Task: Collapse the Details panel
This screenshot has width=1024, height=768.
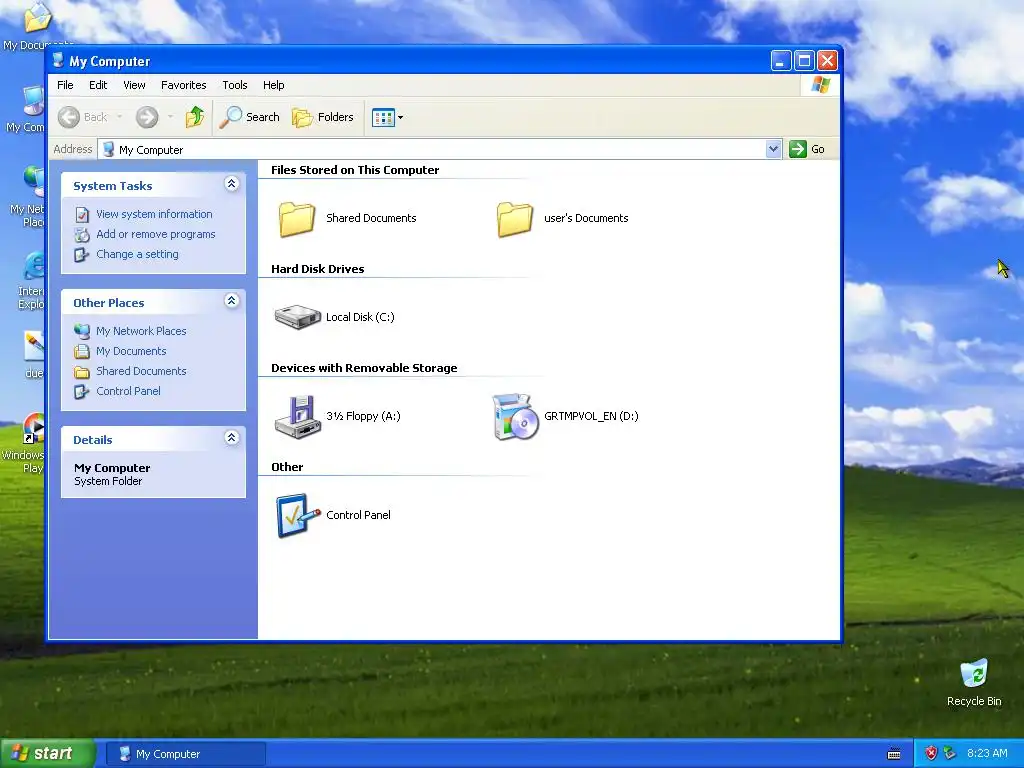Action: (x=231, y=438)
